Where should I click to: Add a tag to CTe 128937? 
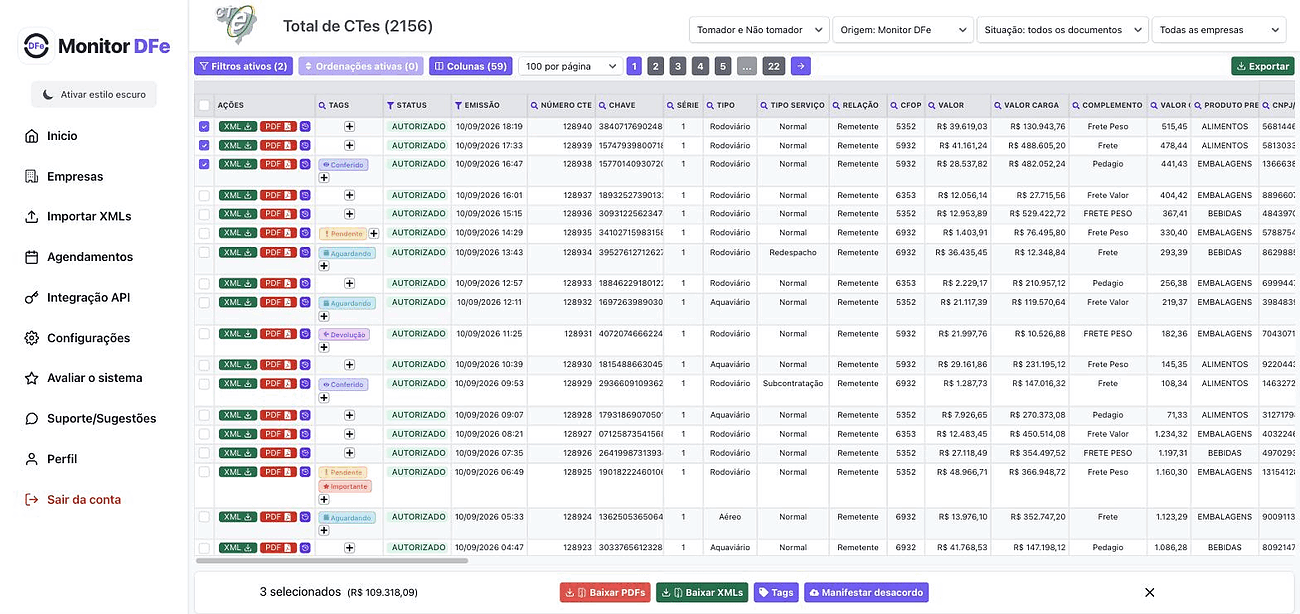coord(350,195)
